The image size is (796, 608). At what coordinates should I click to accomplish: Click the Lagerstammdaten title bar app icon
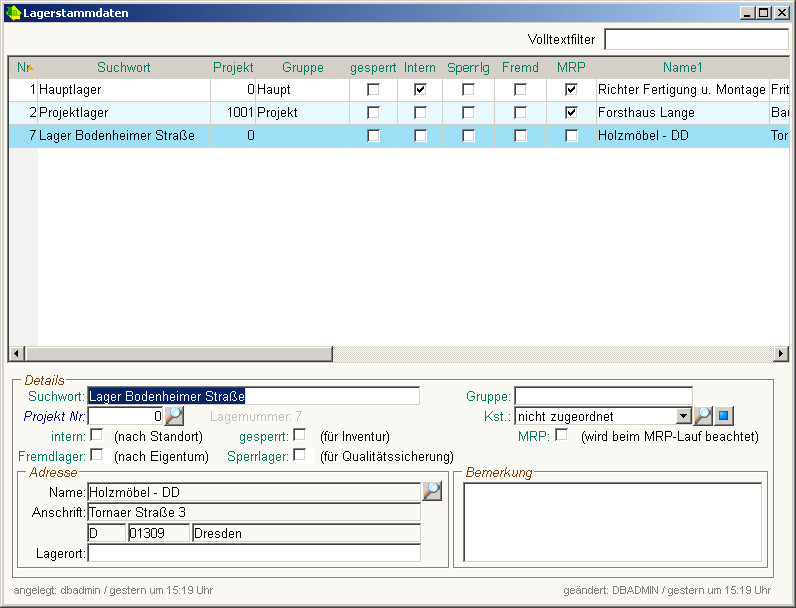point(13,13)
